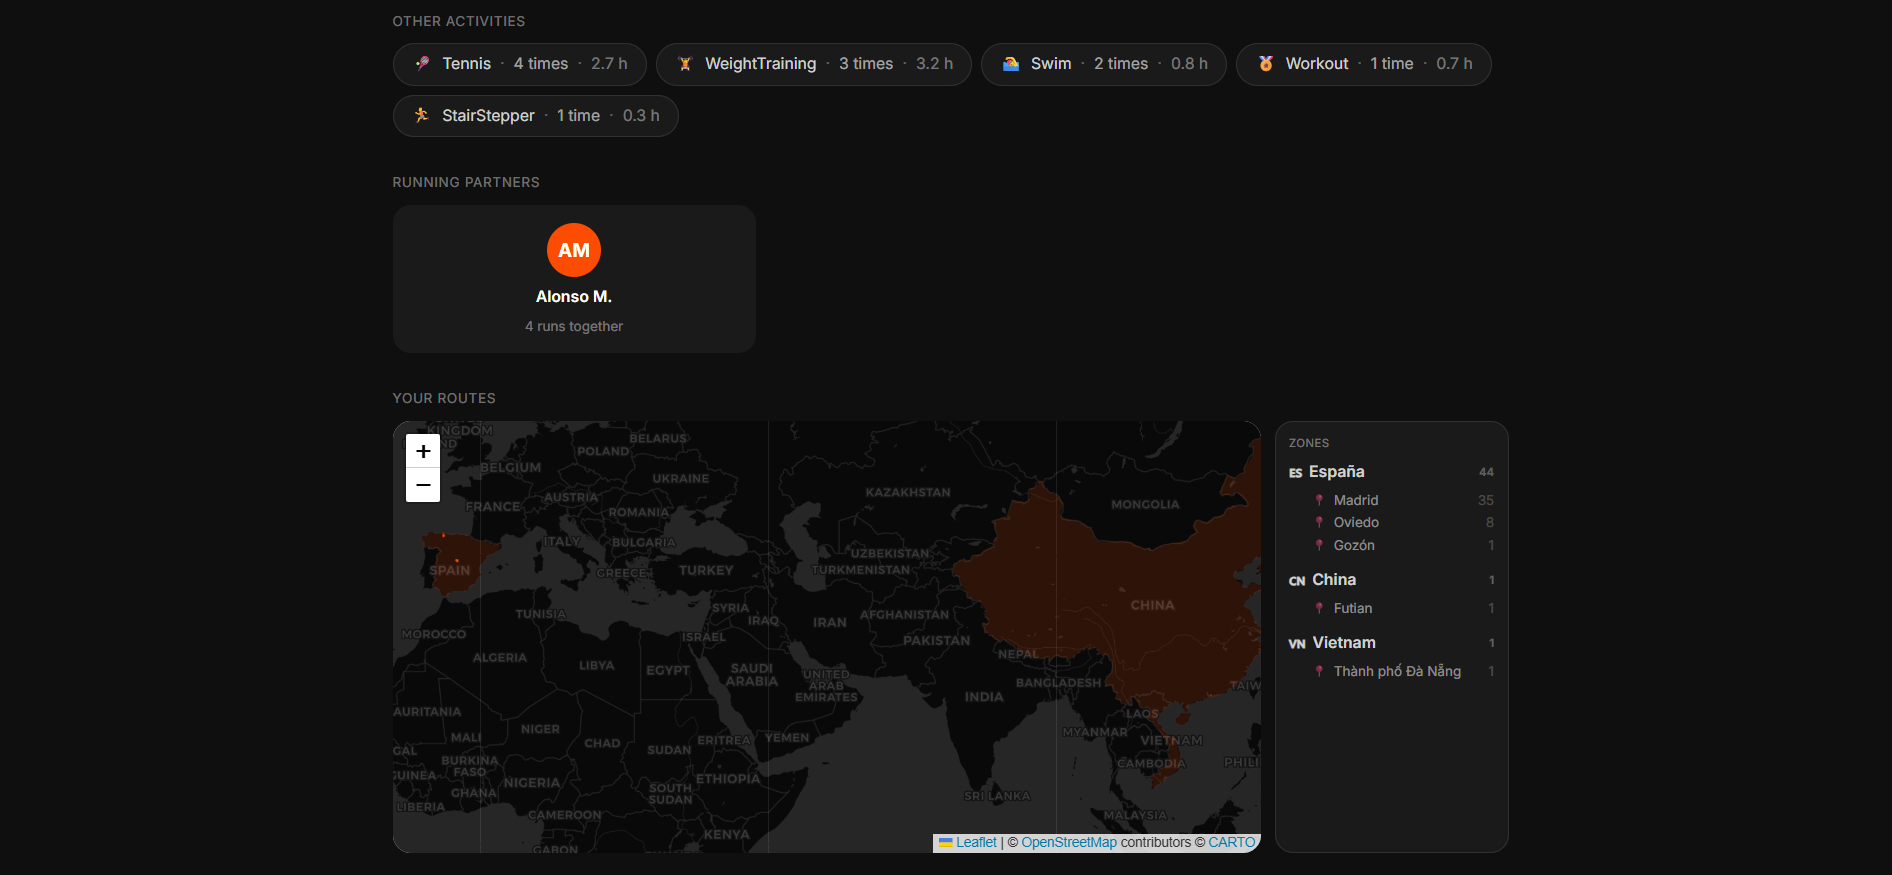Click the WeightTraining dumbbell icon
The width and height of the screenshot is (1892, 875).
[x=685, y=64]
